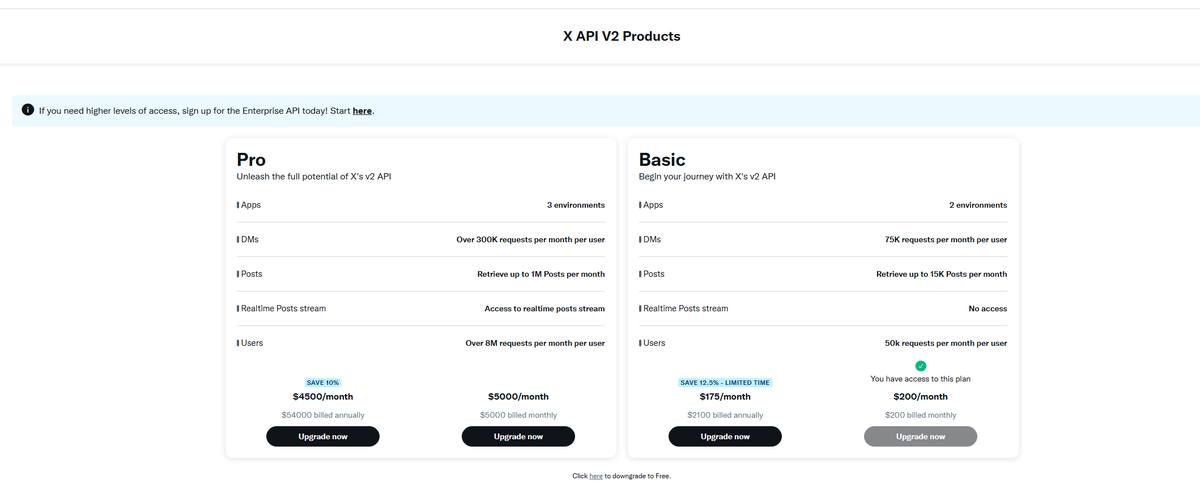Click 'Retrieve up to 15K Posts per month'

click(x=942, y=274)
